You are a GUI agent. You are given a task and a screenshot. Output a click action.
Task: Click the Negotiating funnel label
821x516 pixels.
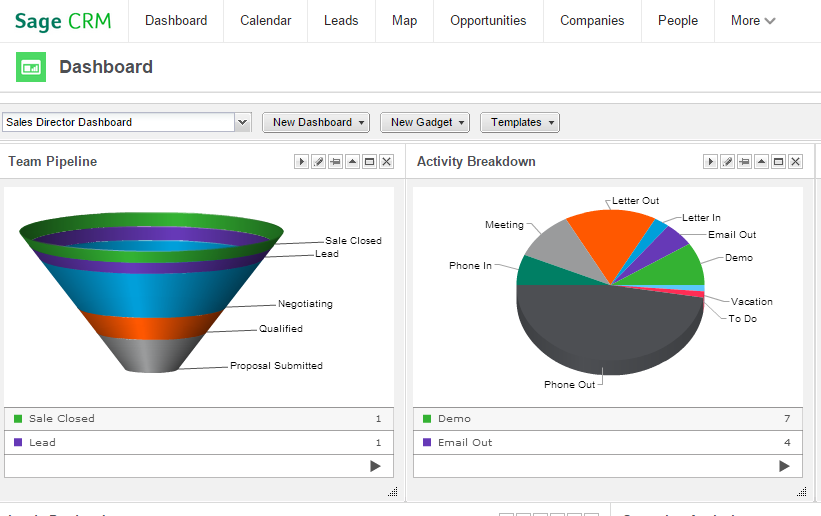click(305, 304)
